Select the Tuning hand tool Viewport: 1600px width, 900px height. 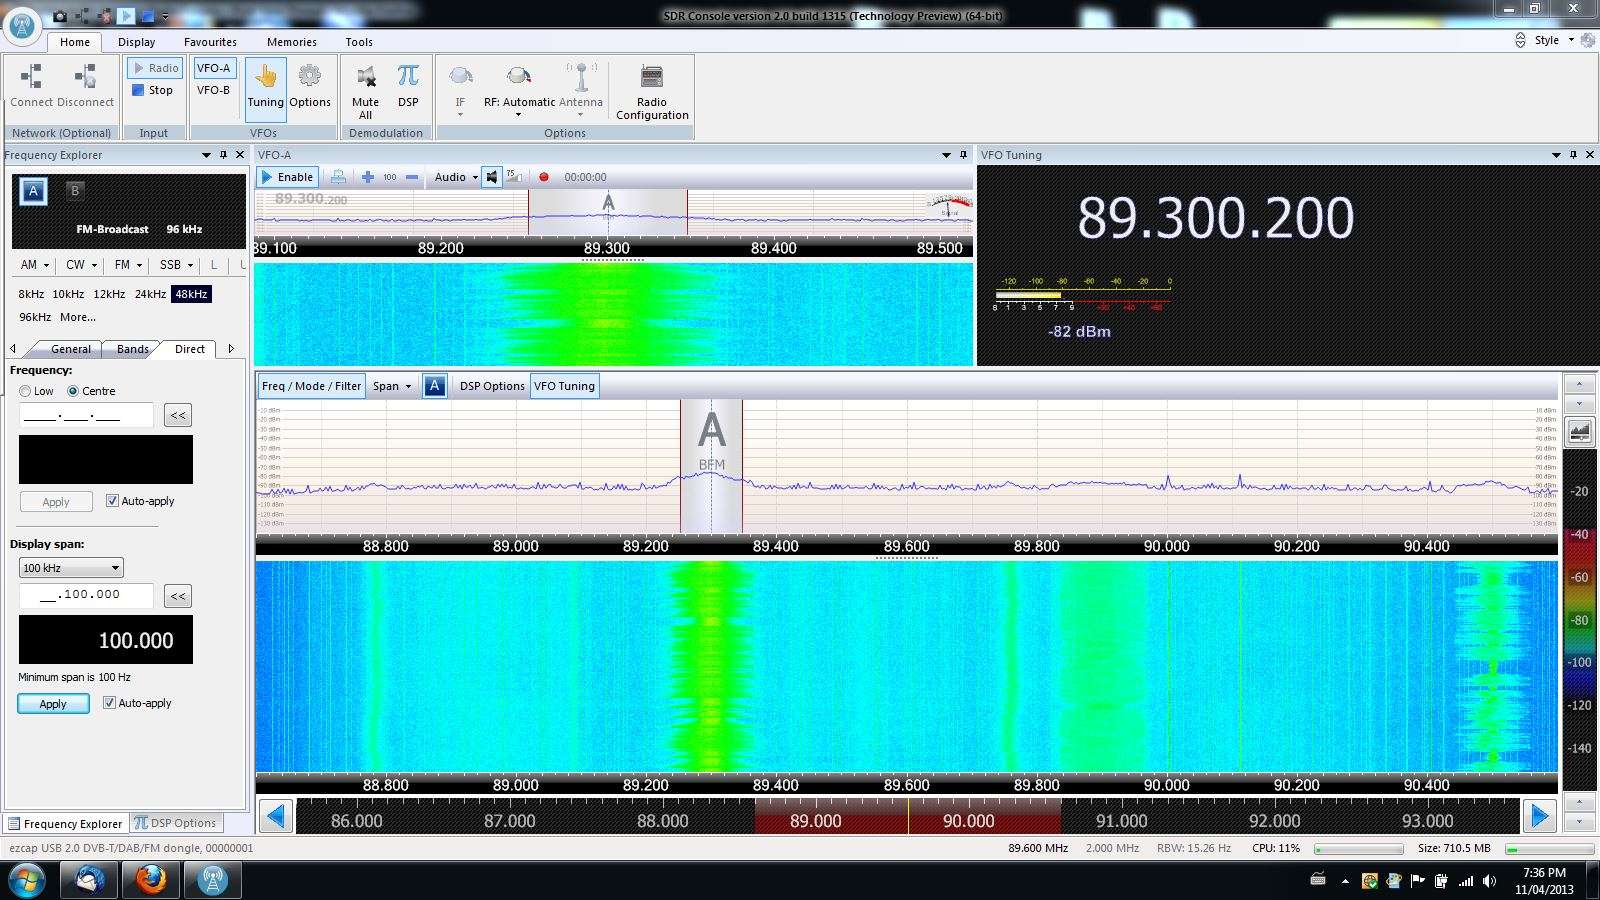[x=265, y=84]
